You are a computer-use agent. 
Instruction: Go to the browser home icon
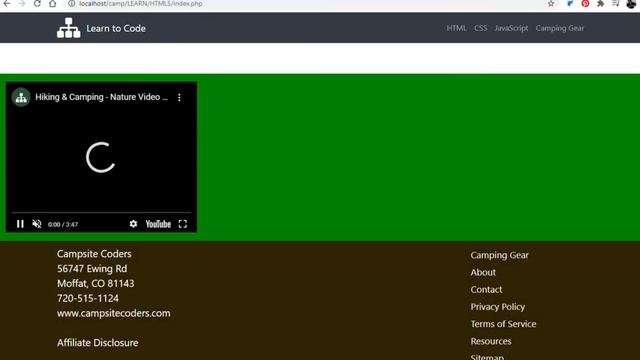point(53,4)
